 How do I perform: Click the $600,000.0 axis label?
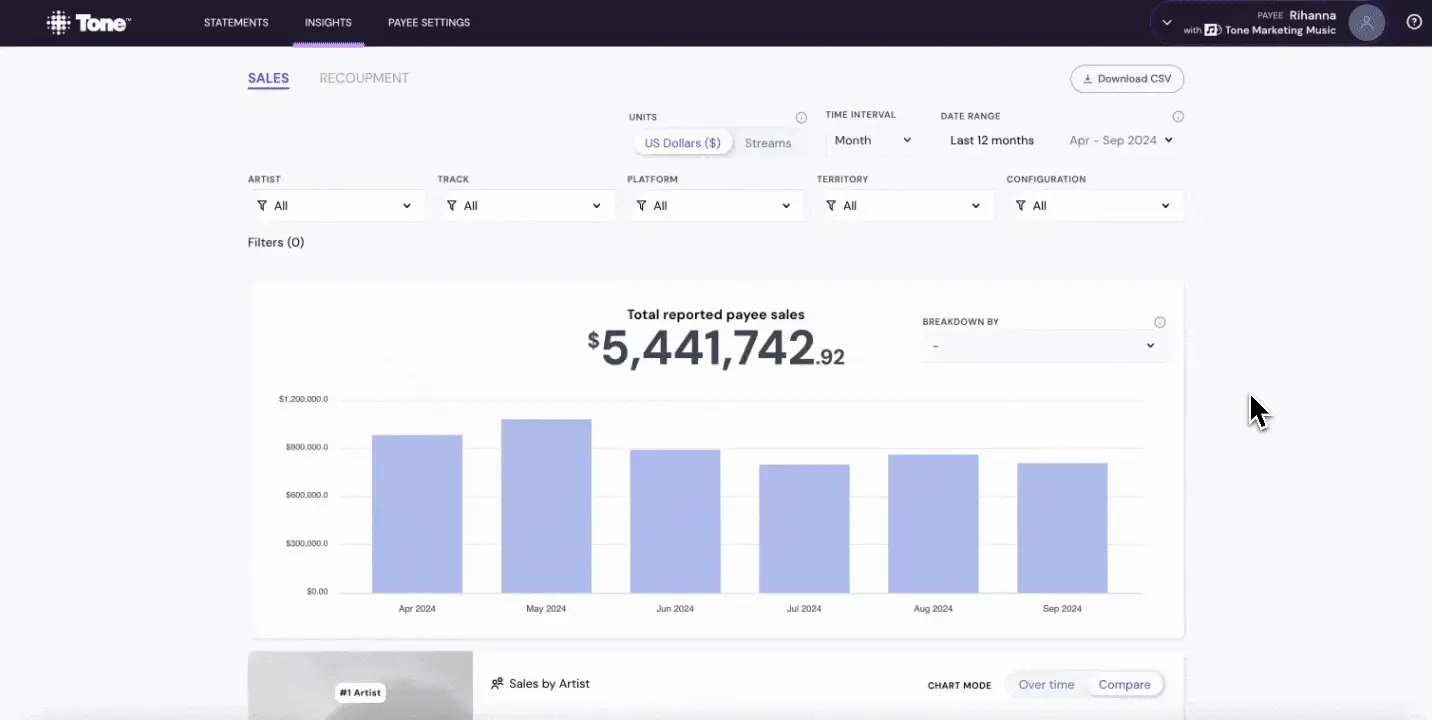(x=306, y=495)
